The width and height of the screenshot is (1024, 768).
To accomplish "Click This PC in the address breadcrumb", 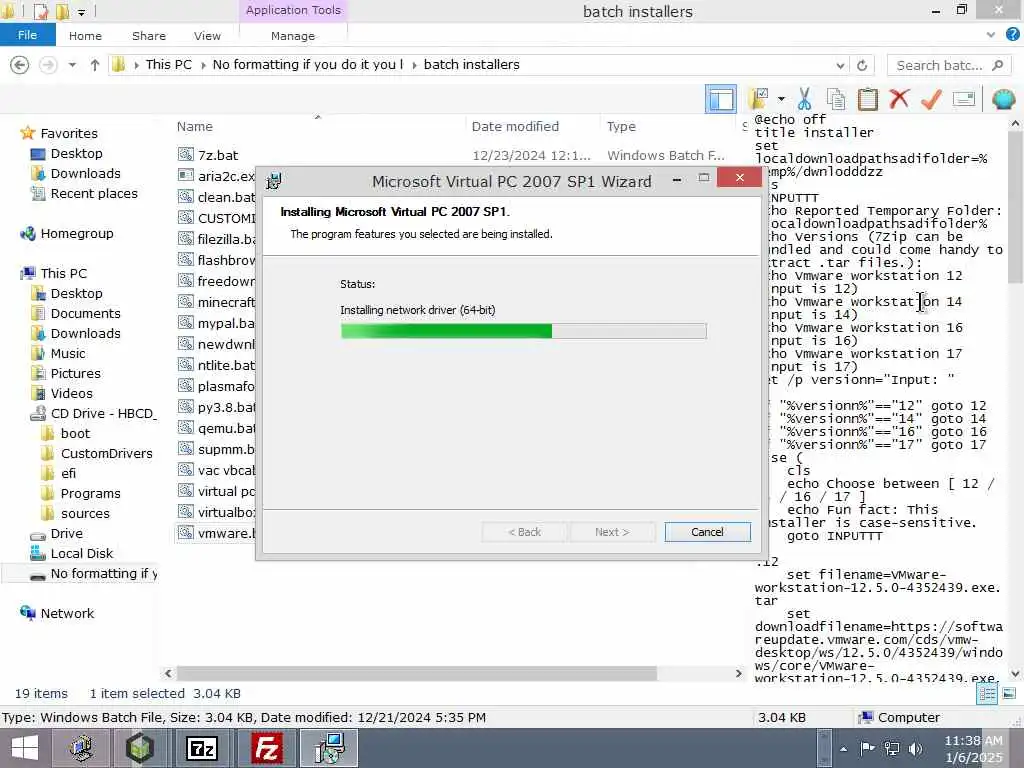I will pos(168,65).
